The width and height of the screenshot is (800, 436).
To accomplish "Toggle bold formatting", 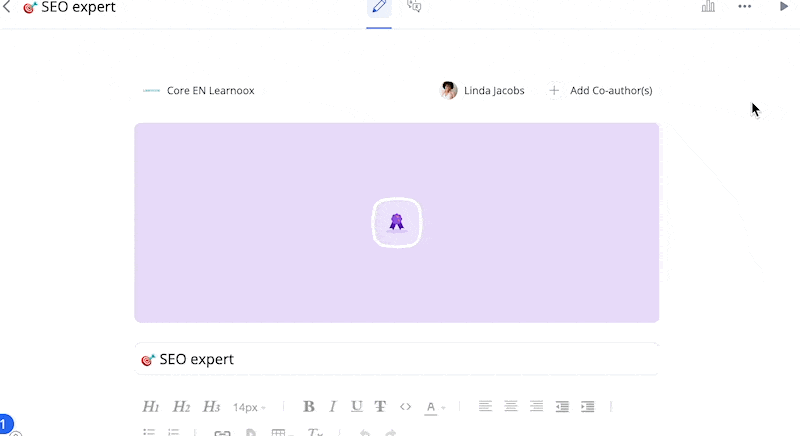I will [309, 407].
